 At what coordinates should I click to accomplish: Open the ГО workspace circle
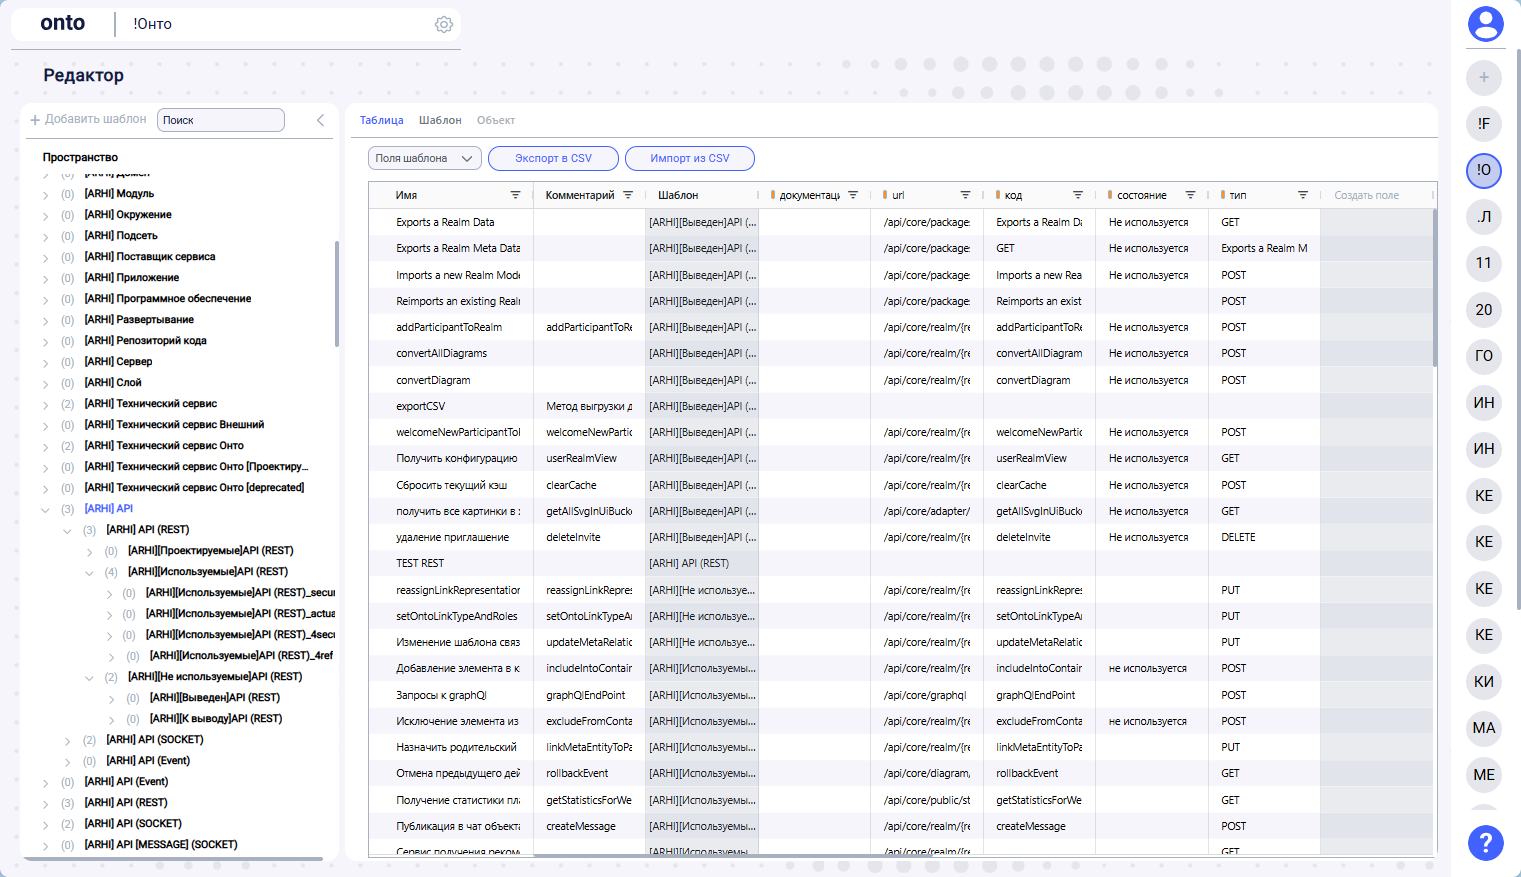point(1484,356)
